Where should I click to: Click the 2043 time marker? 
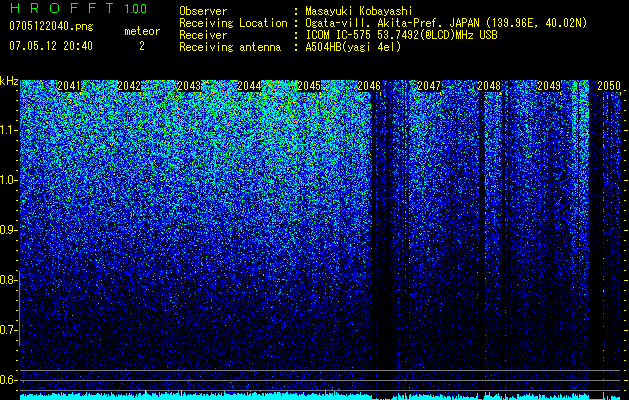point(189,86)
